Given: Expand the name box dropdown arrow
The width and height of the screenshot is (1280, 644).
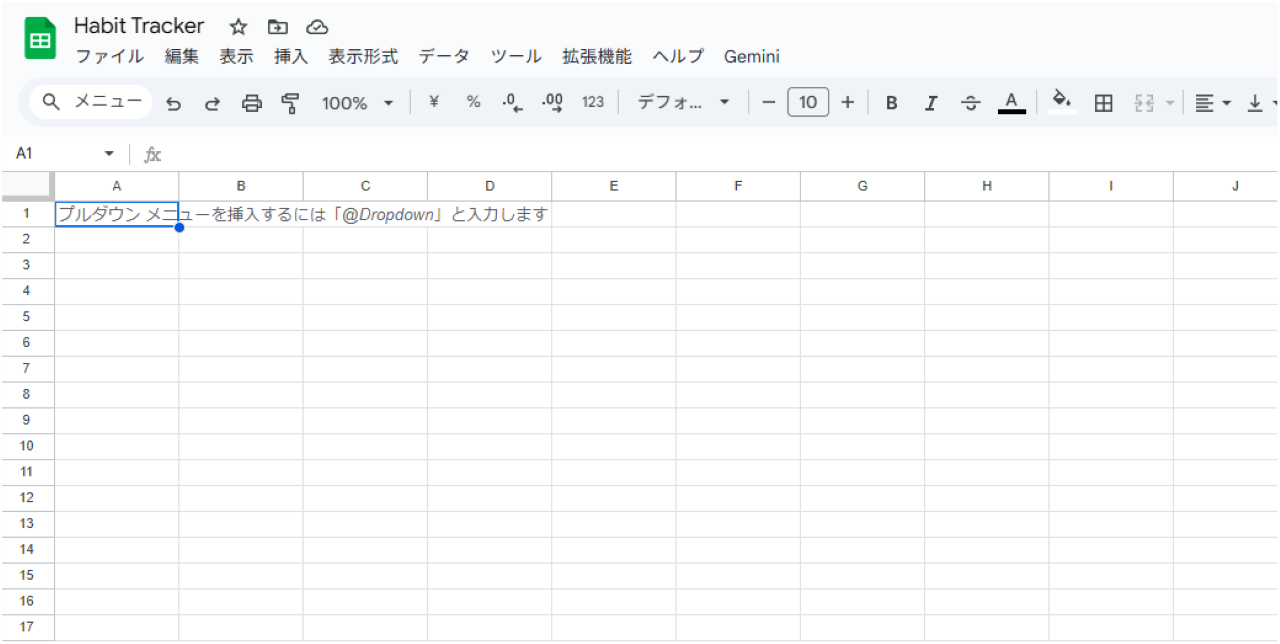Looking at the screenshot, I should [109, 154].
